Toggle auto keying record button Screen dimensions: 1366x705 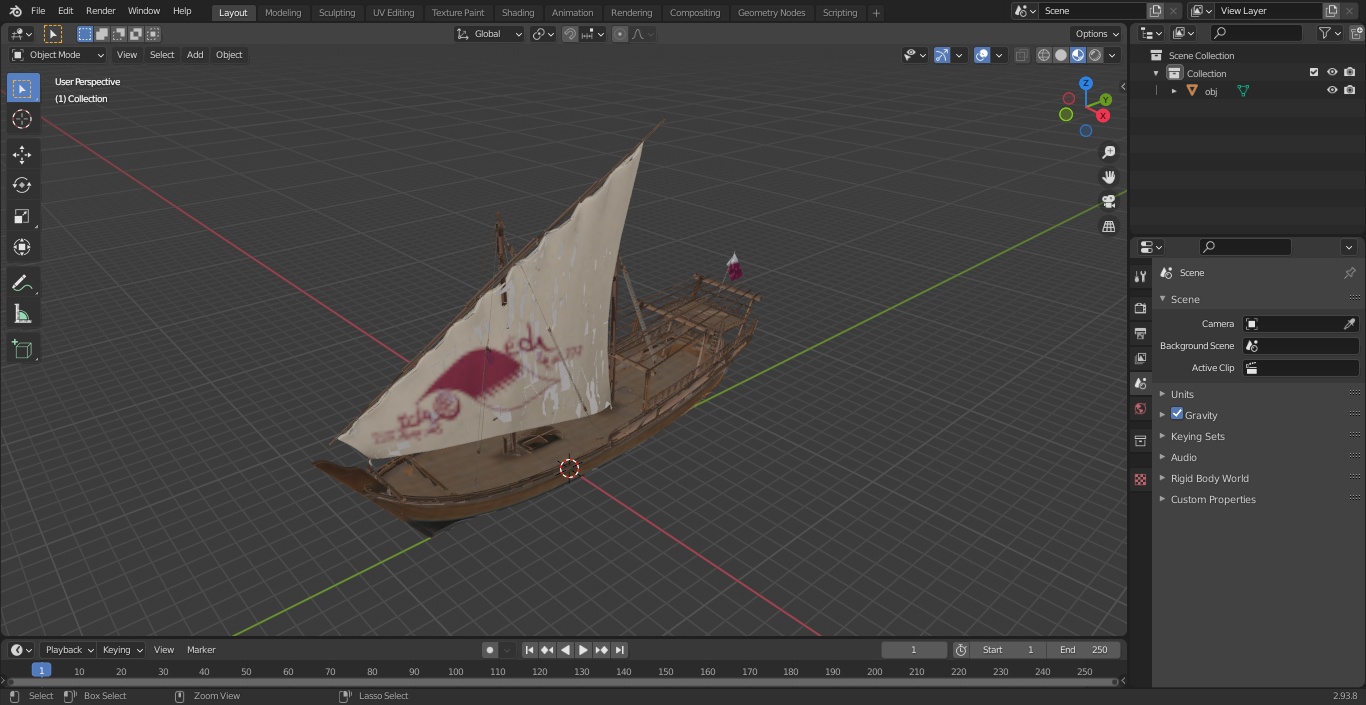point(490,650)
